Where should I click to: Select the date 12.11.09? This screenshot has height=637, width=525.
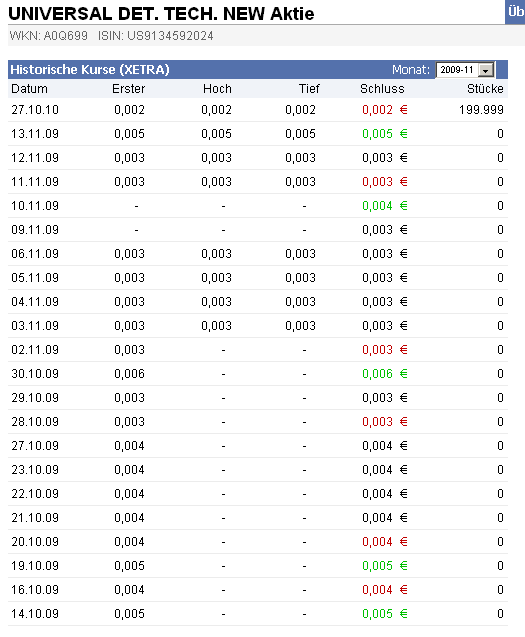(x=35, y=158)
